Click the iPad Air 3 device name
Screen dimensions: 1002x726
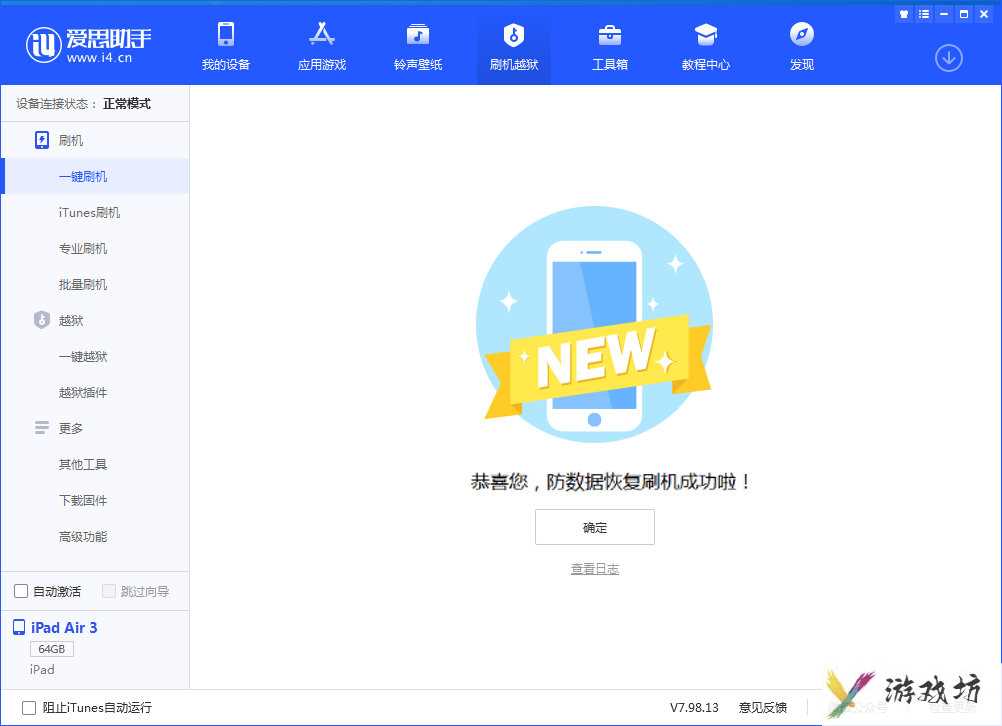64,628
